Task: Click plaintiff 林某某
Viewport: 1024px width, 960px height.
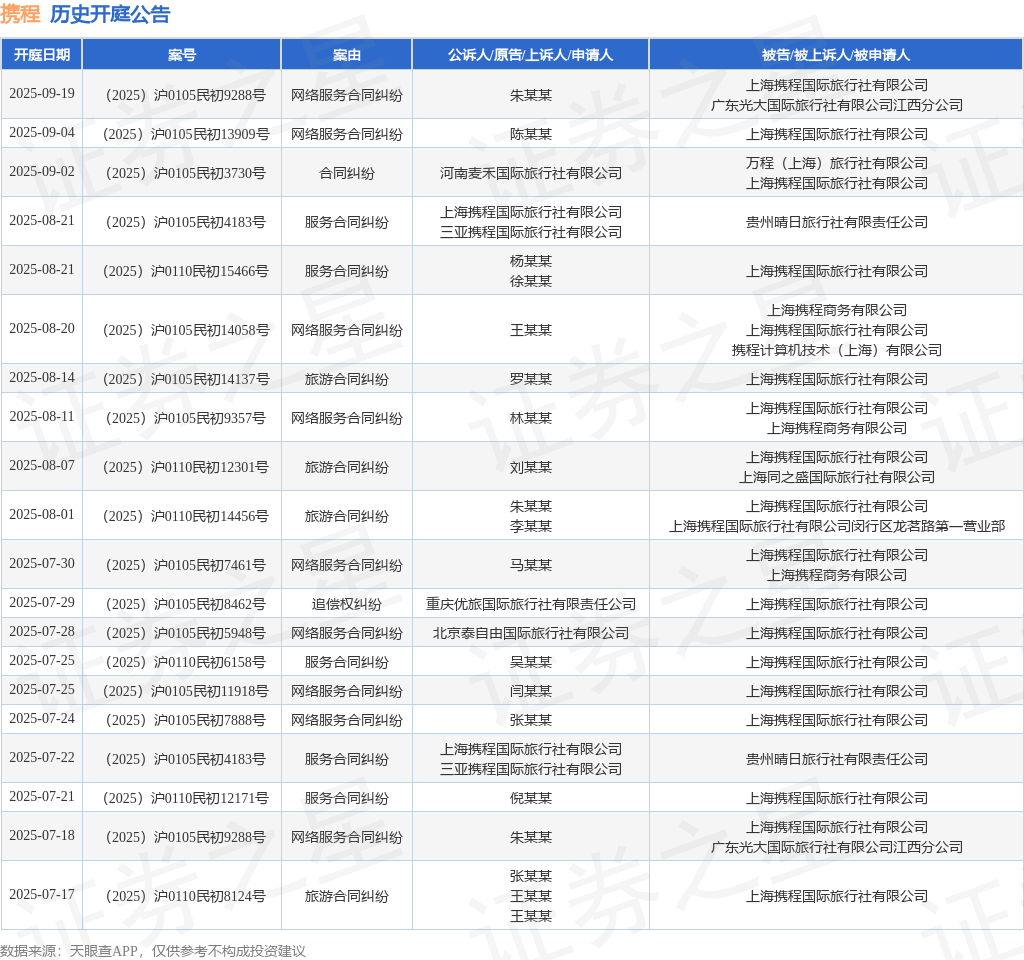Action: tap(531, 418)
